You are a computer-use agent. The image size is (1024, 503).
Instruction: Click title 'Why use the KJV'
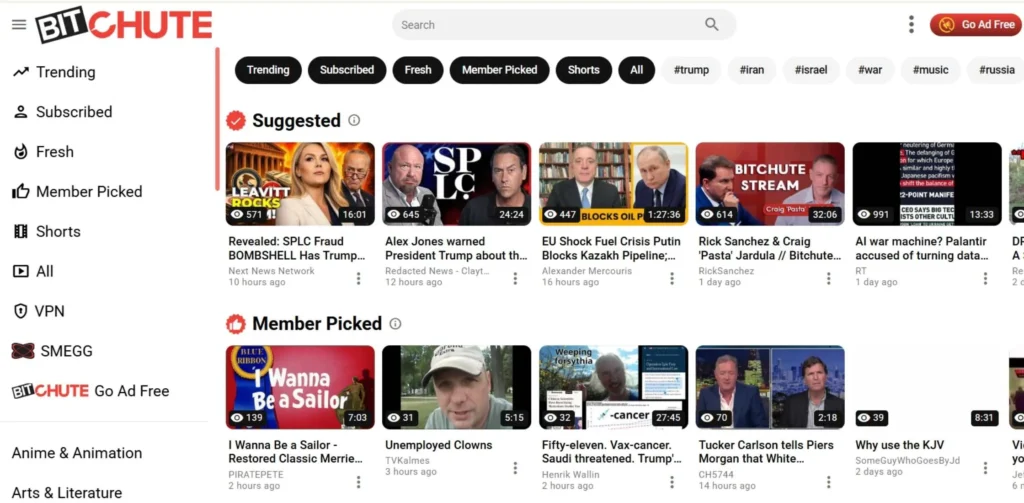(899, 445)
